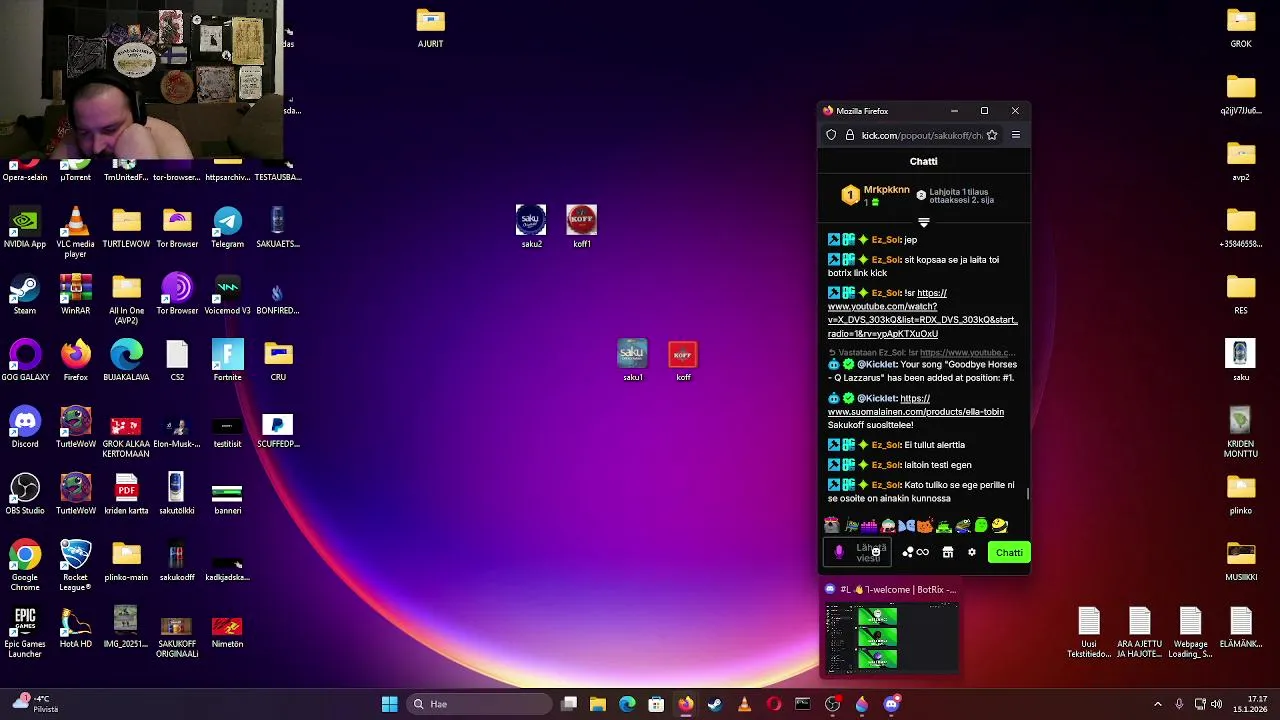Select the Webpage Loading text file icon
Screen dimensions: 1280x720
coord(1190,633)
